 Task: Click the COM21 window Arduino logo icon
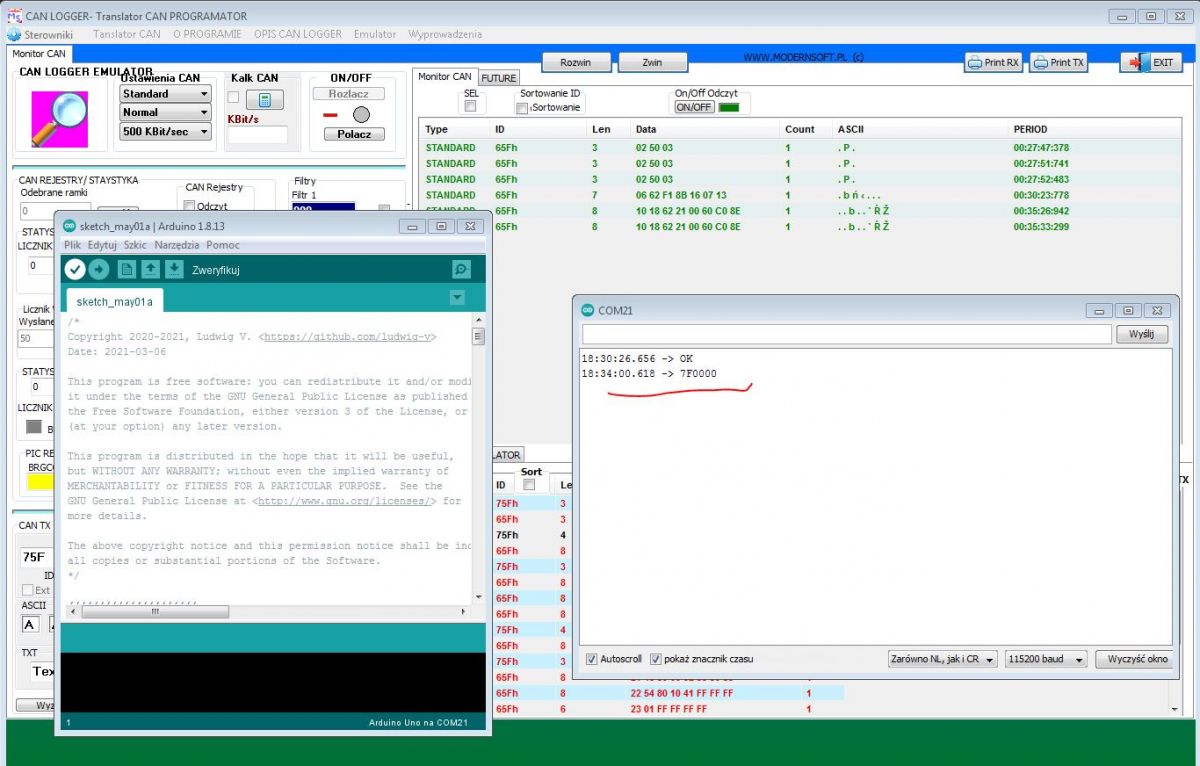588,310
